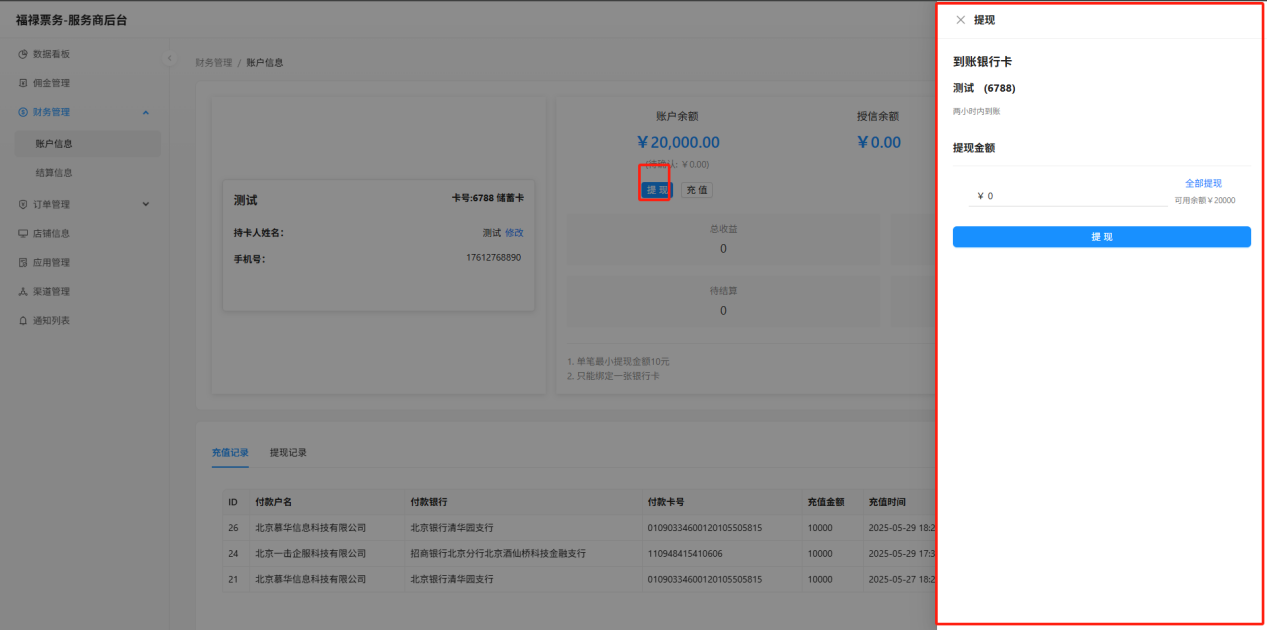This screenshot has height=630, width=1267.
Task: Switch to the 充值记录 tab
Action: [230, 453]
